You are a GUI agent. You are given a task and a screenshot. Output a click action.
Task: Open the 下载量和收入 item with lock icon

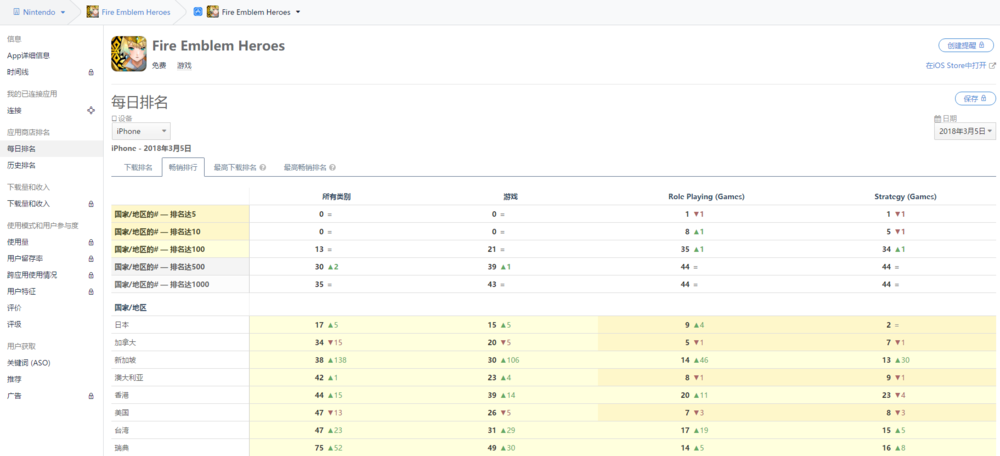[x=28, y=203]
